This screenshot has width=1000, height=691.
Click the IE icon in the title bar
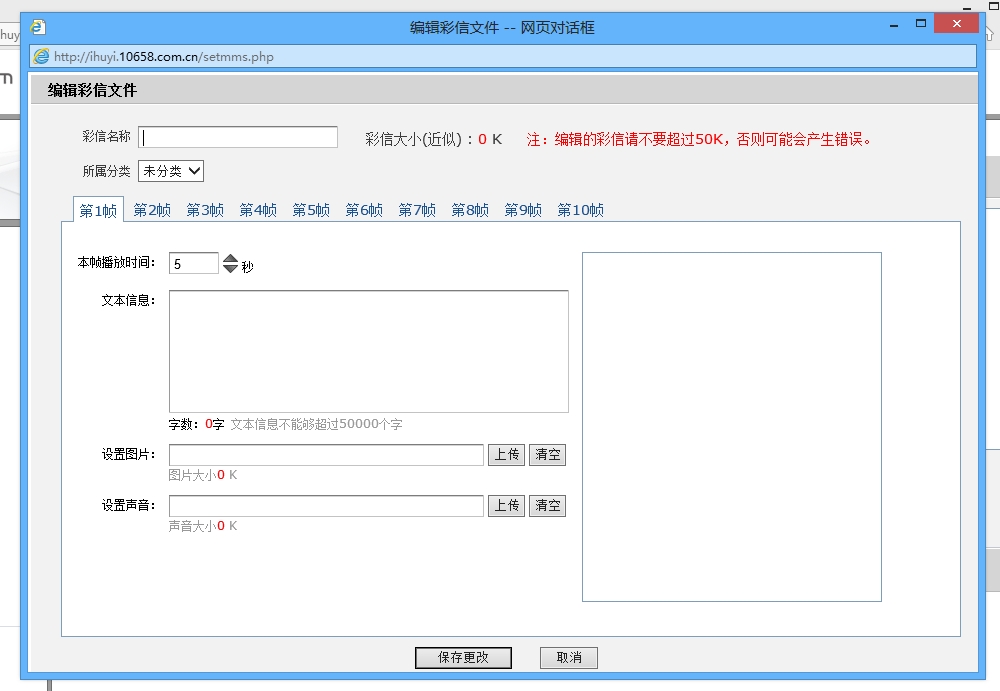pyautogui.click(x=38, y=28)
